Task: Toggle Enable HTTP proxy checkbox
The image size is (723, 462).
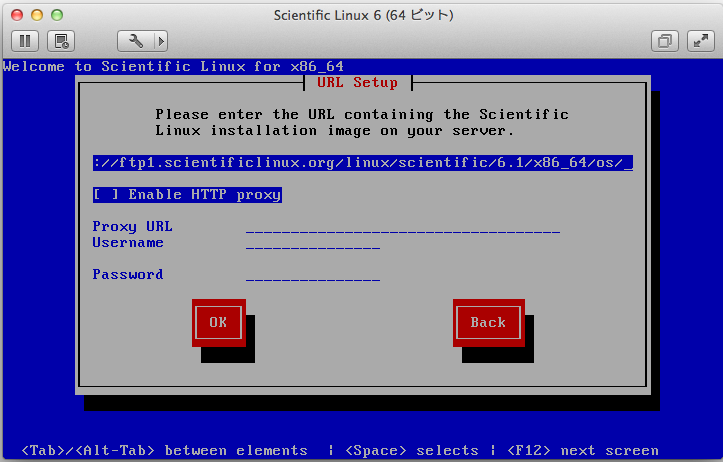Action: (187, 195)
